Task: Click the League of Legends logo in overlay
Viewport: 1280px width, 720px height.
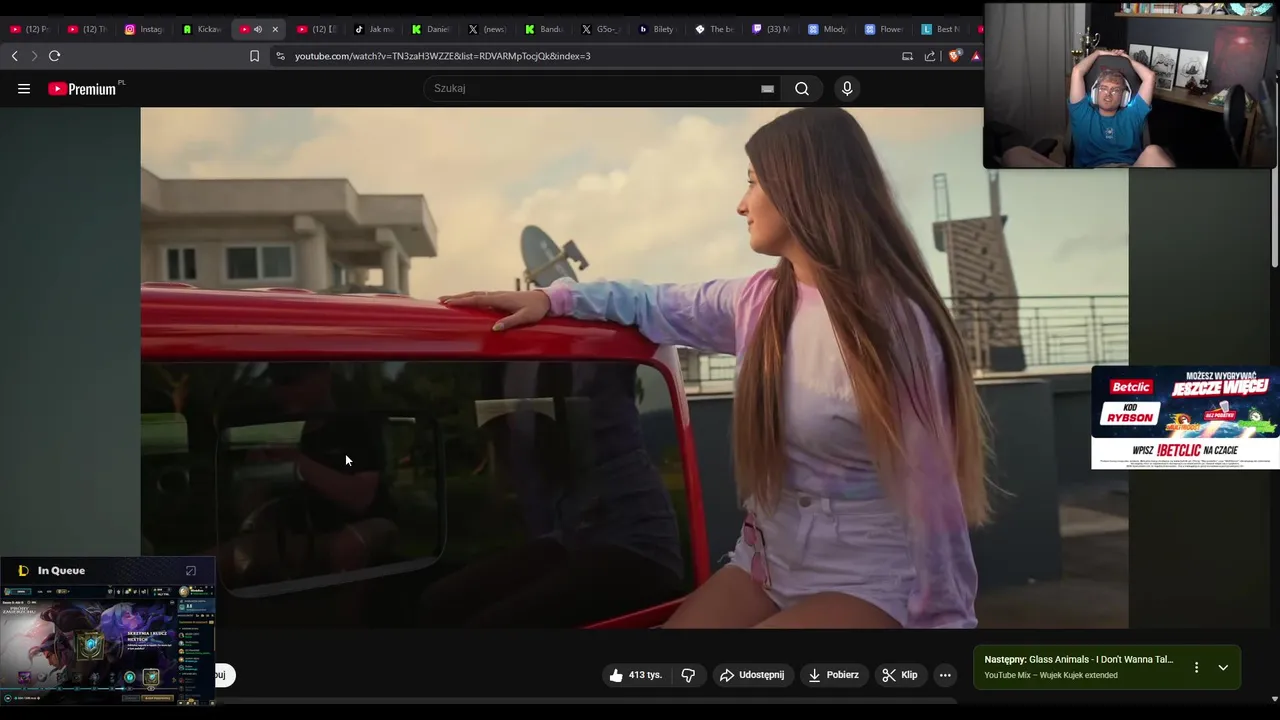Action: [x=23, y=571]
